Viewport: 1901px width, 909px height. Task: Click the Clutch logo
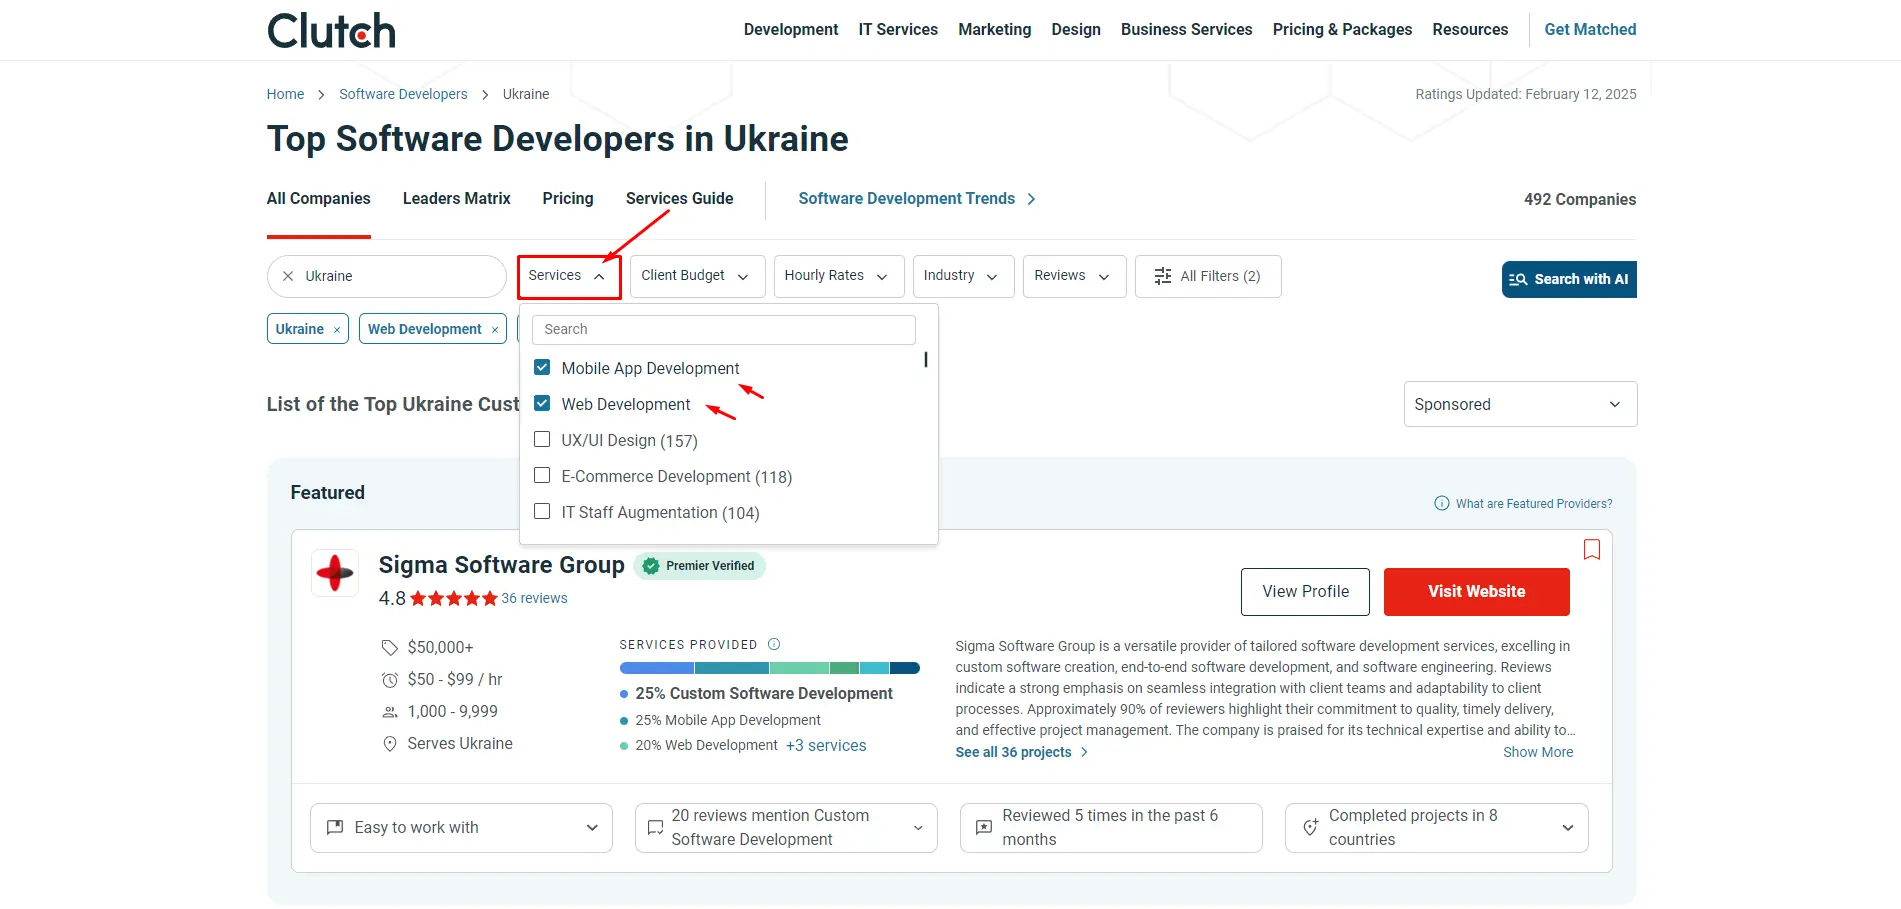pyautogui.click(x=331, y=30)
